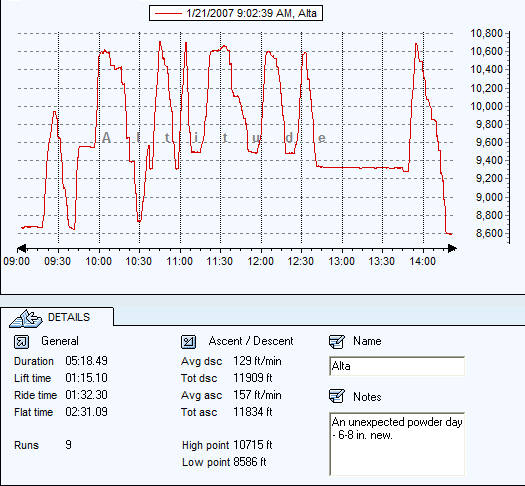The width and height of the screenshot is (525, 486).
Task: Click the High point 10715 ft value
Action: [x=253, y=445]
